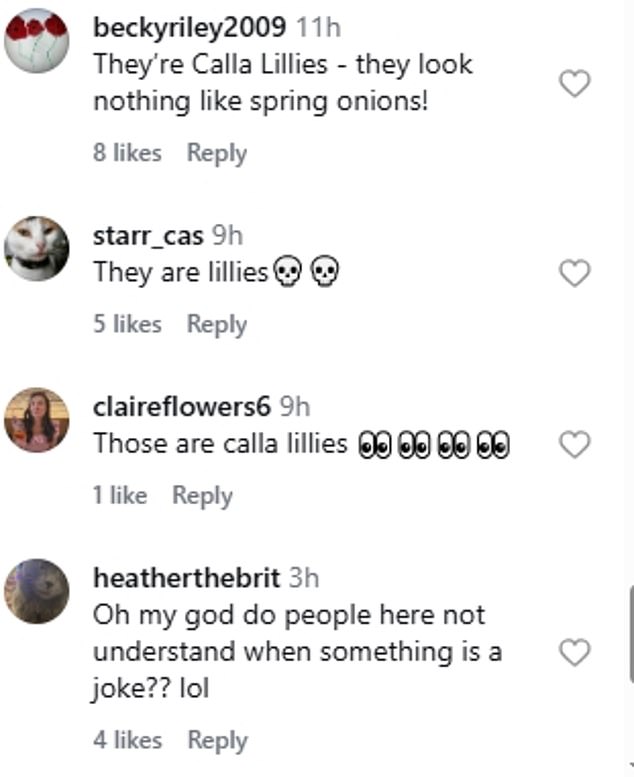This screenshot has width=634, height=777.
Task: Tap the heart on starr_cas's comment
Action: (x=574, y=273)
